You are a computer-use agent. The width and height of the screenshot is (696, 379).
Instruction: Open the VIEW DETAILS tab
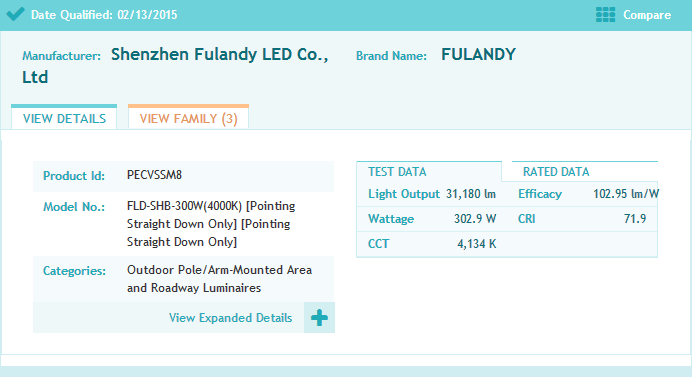click(x=64, y=118)
